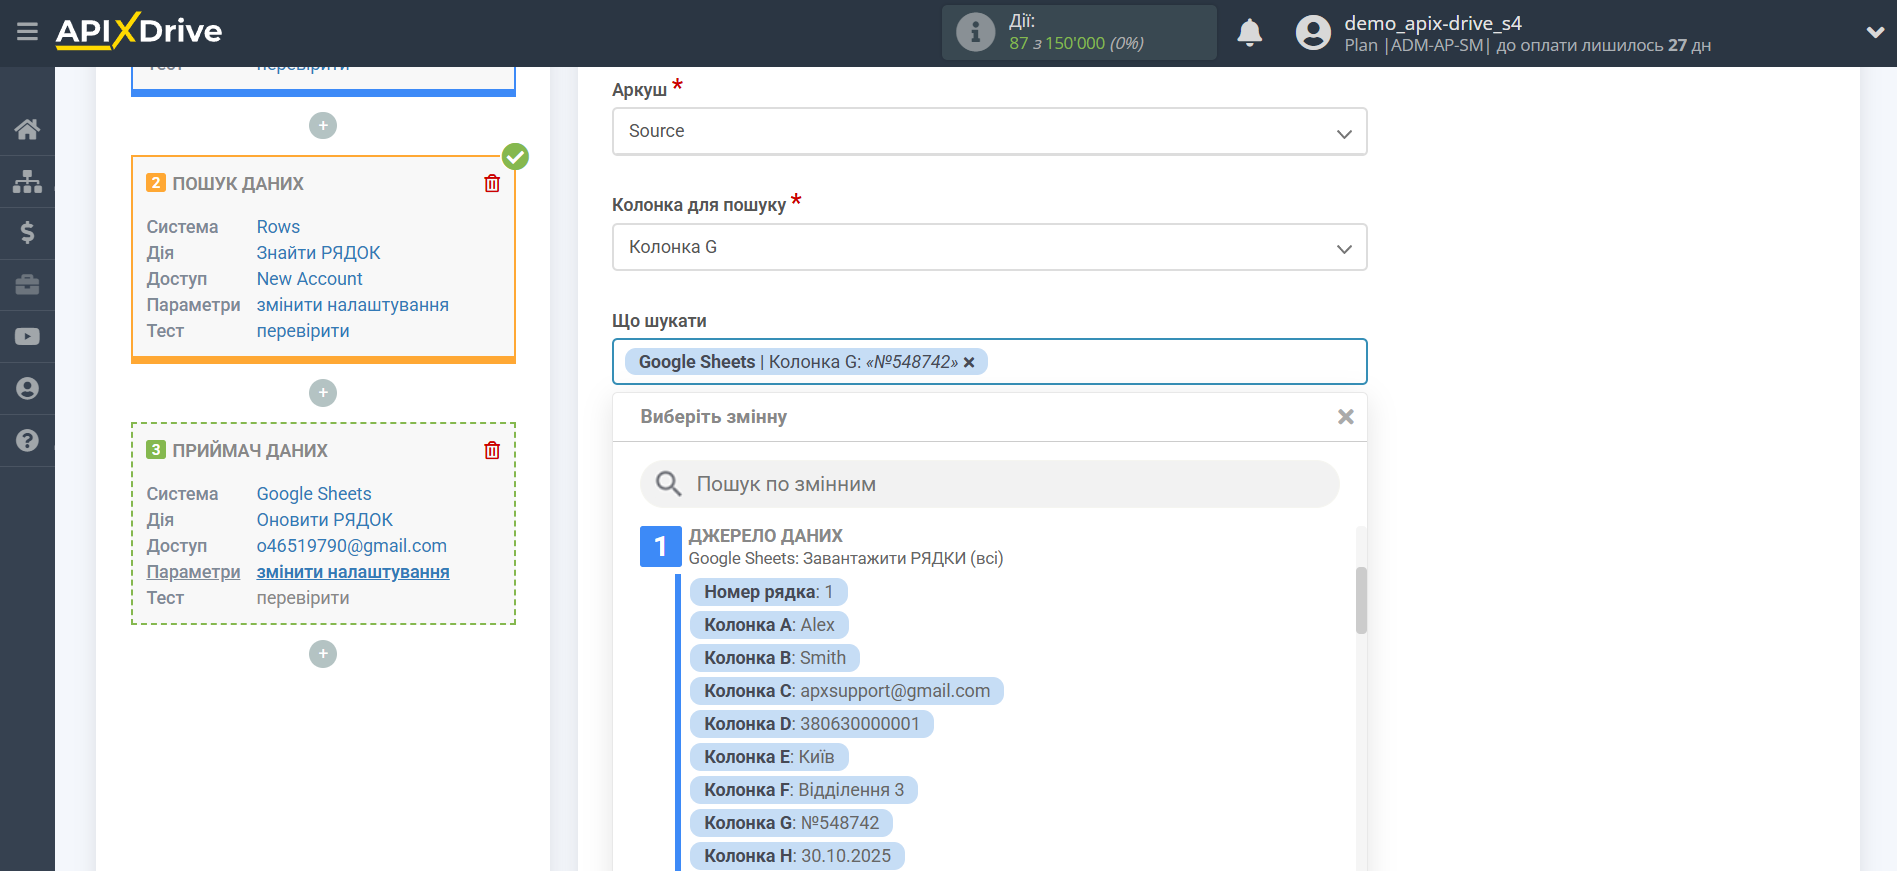Select variable Номер рядка: 1

click(768, 592)
